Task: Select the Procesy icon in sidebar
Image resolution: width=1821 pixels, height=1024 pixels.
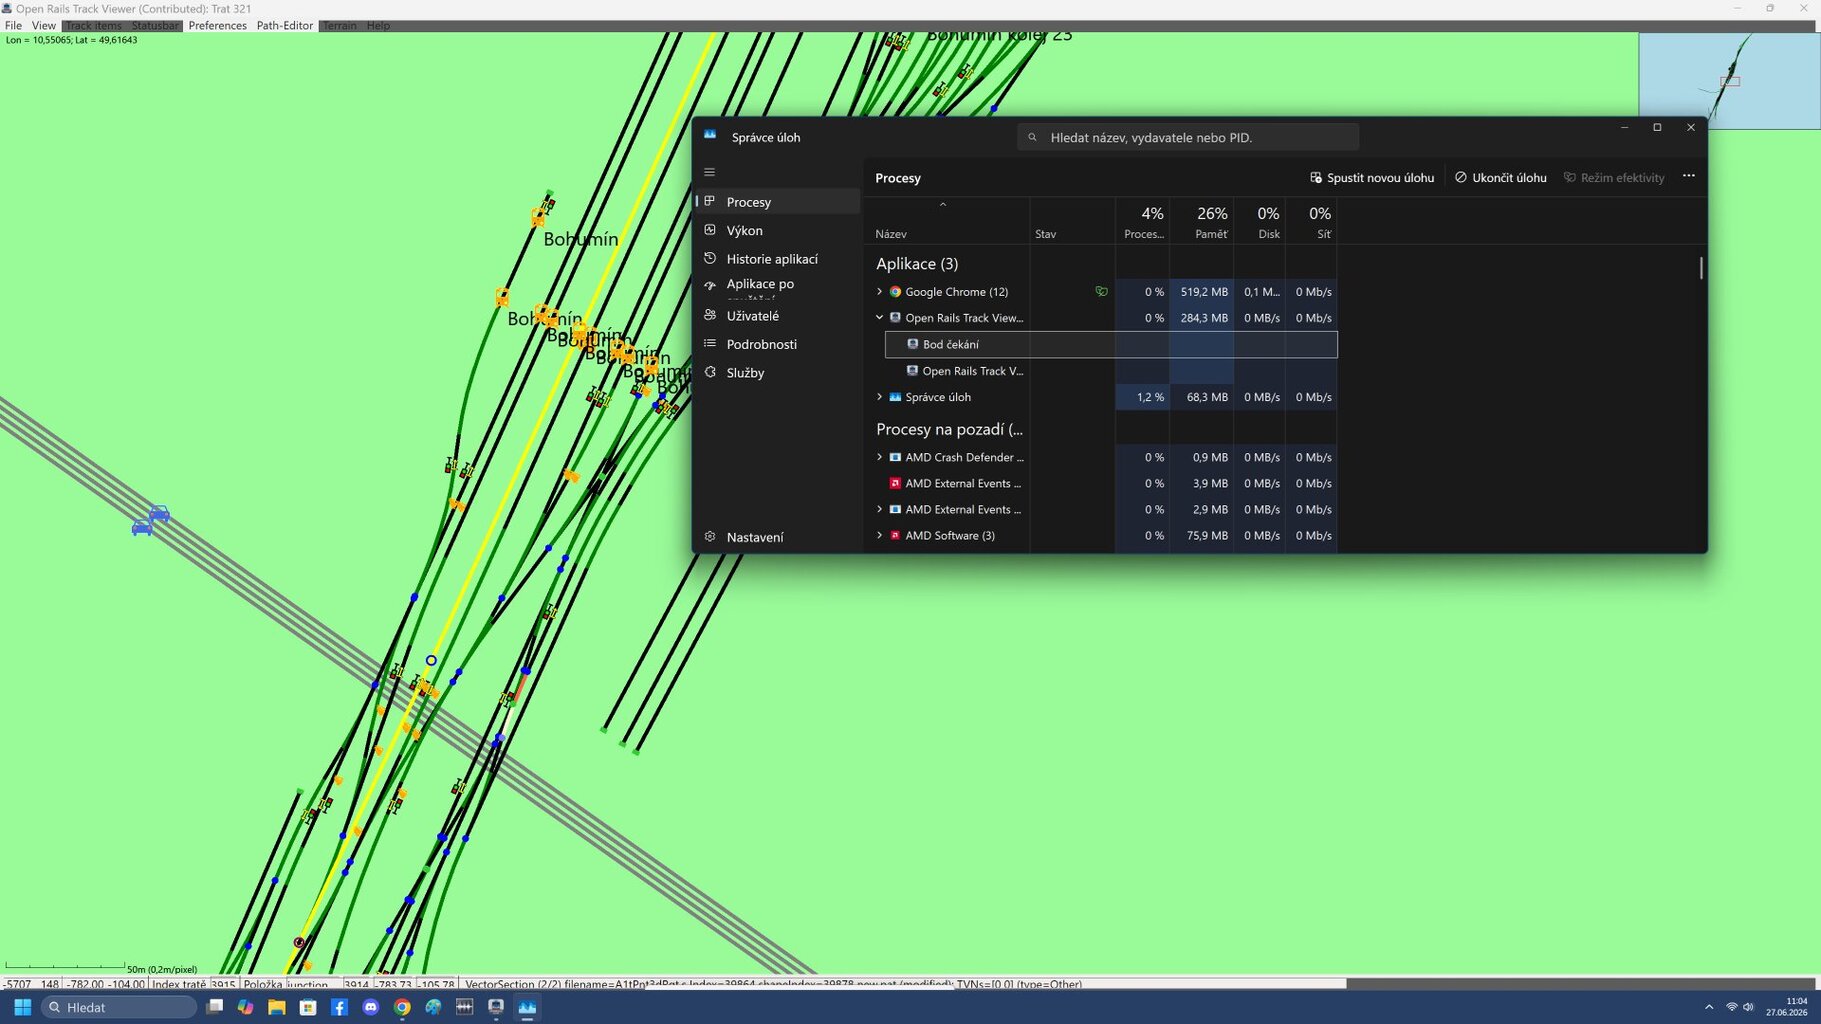Action: tap(710, 201)
